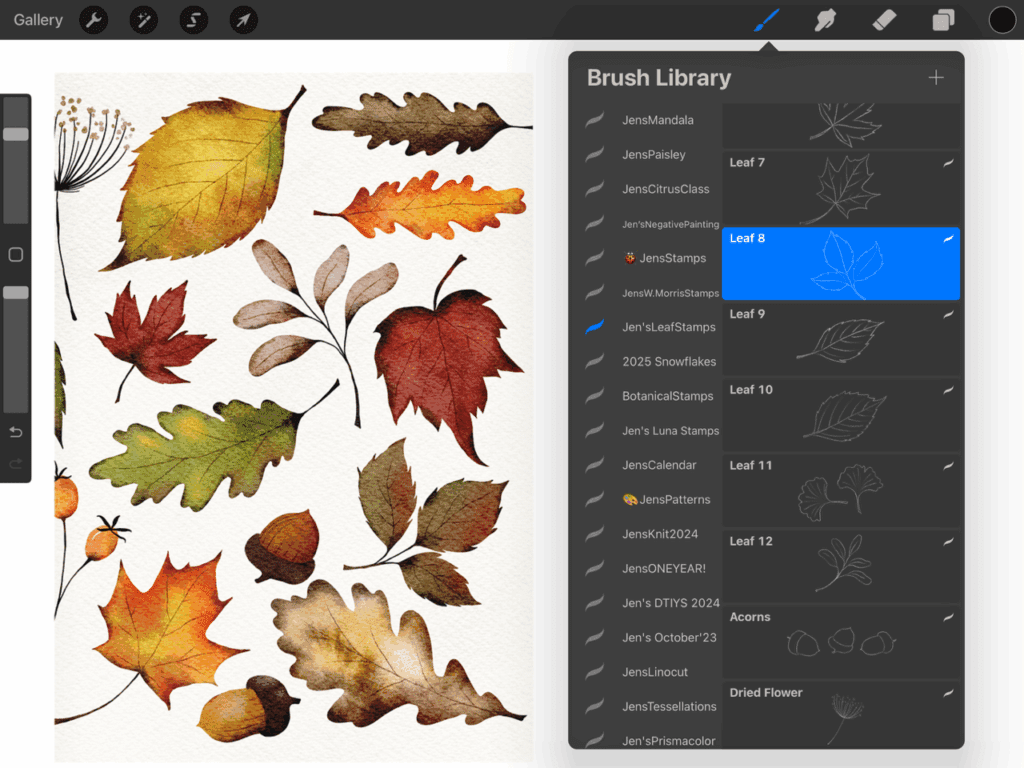
Task: Choose the Leaf 11 brush
Action: 840,491
